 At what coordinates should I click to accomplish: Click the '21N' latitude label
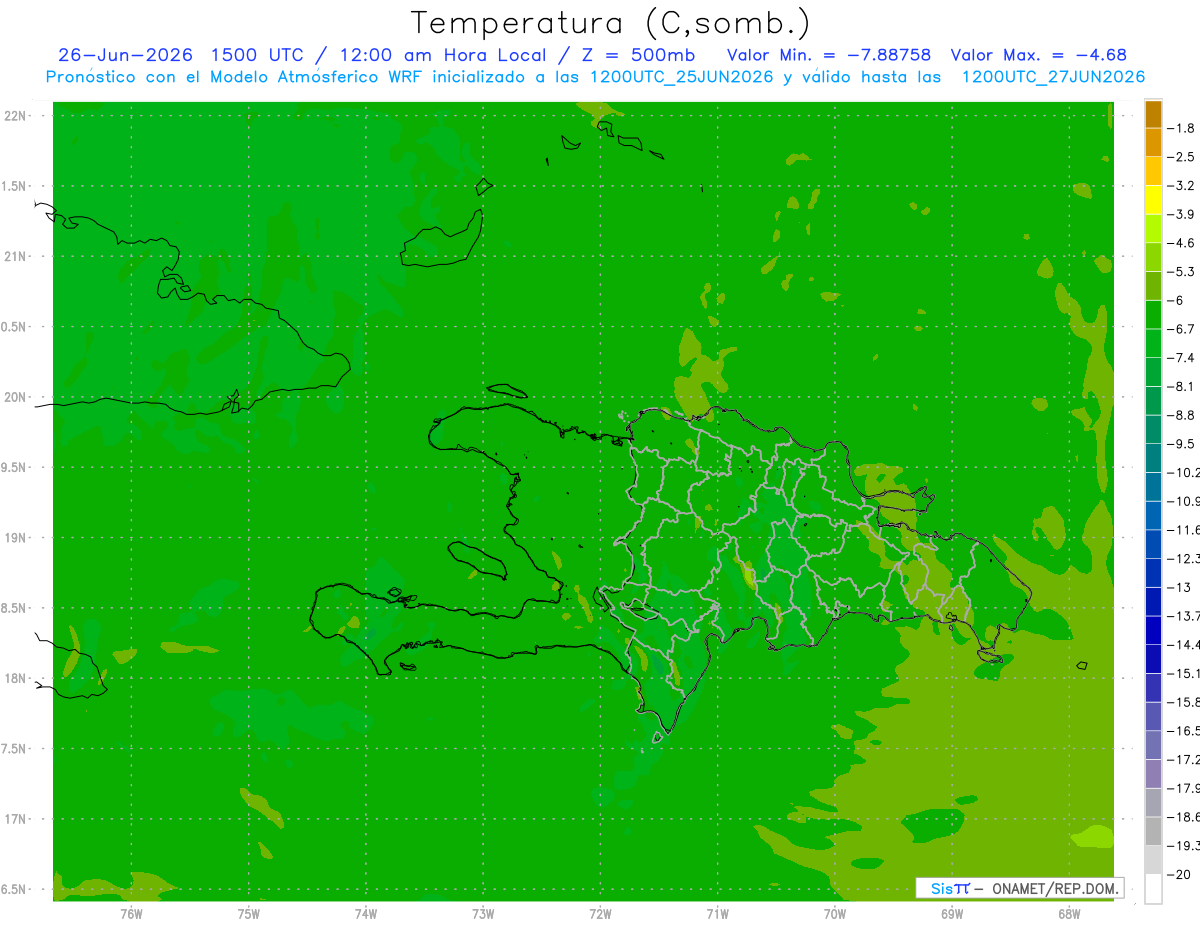coord(16,257)
